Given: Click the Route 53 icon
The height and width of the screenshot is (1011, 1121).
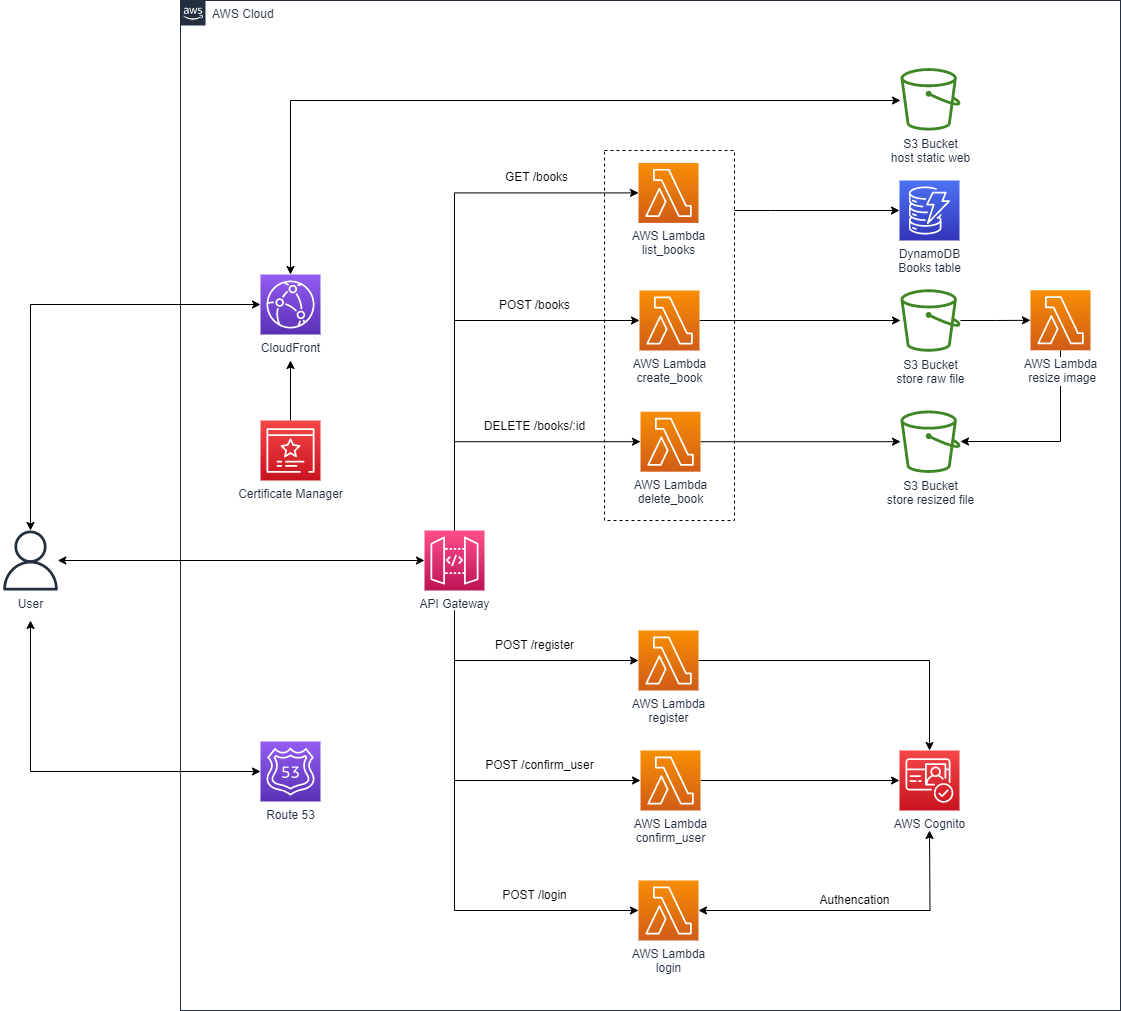Looking at the screenshot, I should coord(290,771).
